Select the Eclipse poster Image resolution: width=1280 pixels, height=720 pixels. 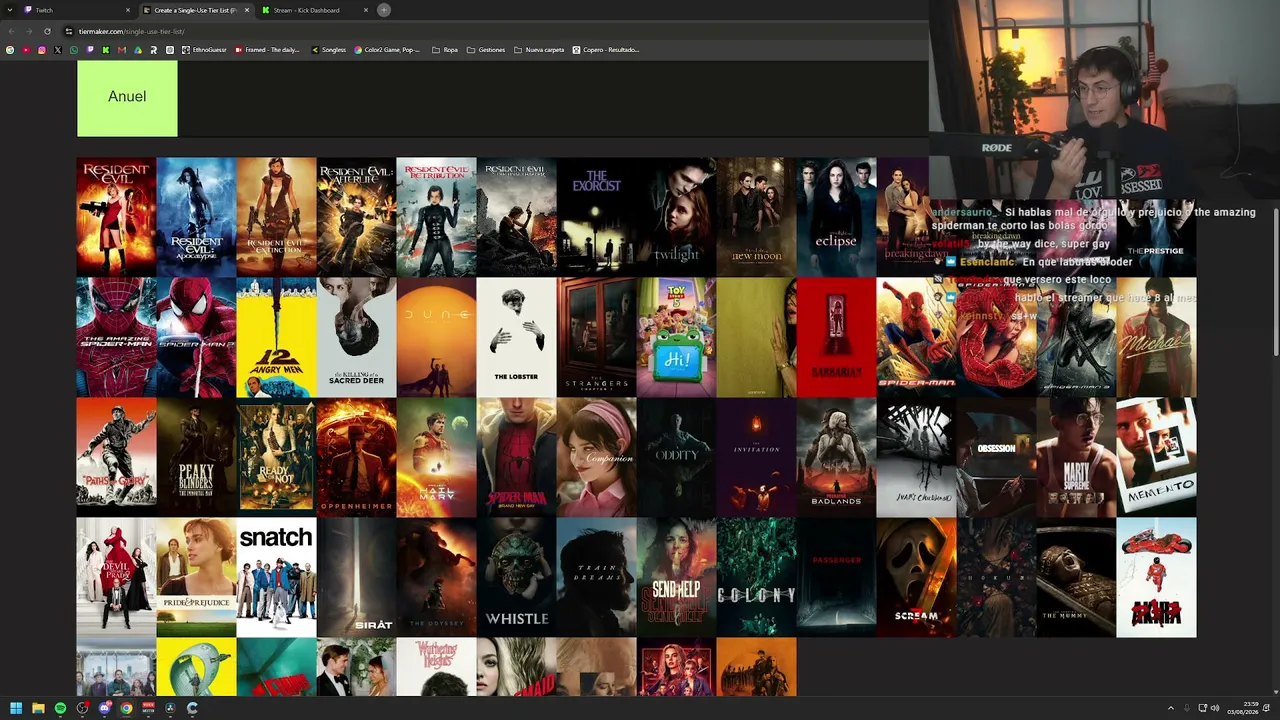836,217
